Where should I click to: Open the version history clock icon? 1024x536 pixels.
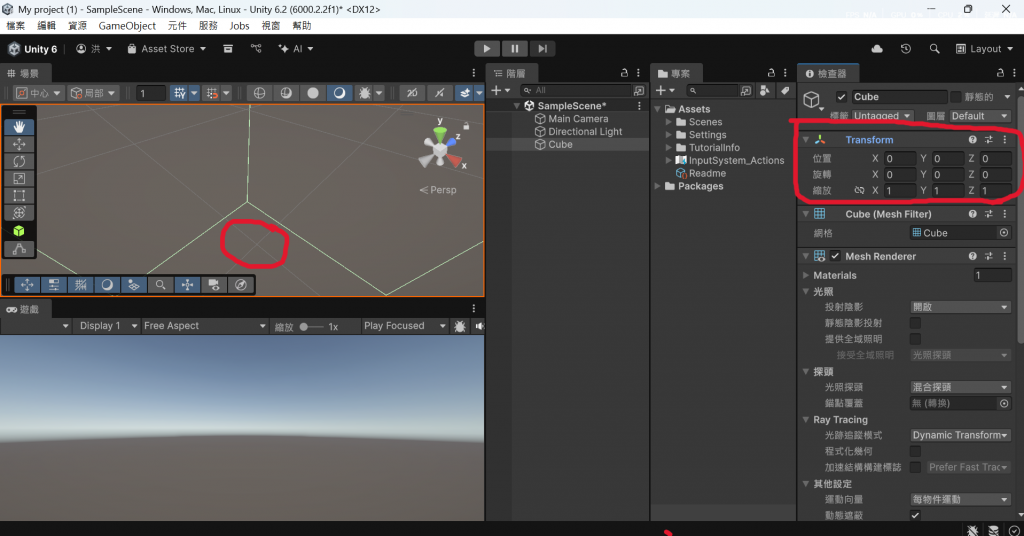pyautogui.click(x=906, y=49)
